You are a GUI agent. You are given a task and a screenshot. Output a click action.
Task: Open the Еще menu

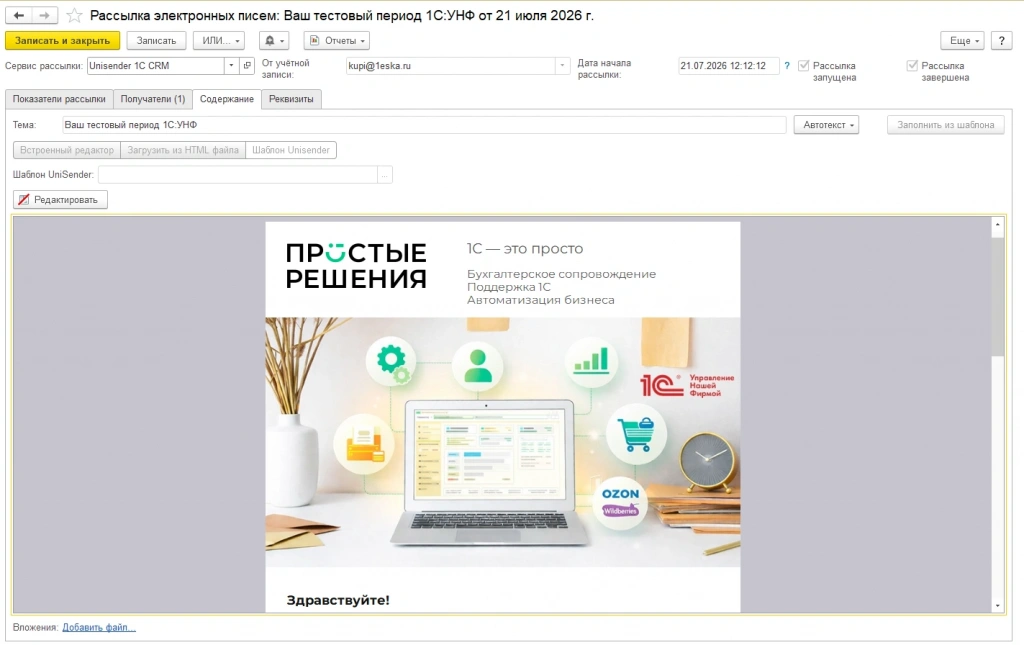click(963, 40)
